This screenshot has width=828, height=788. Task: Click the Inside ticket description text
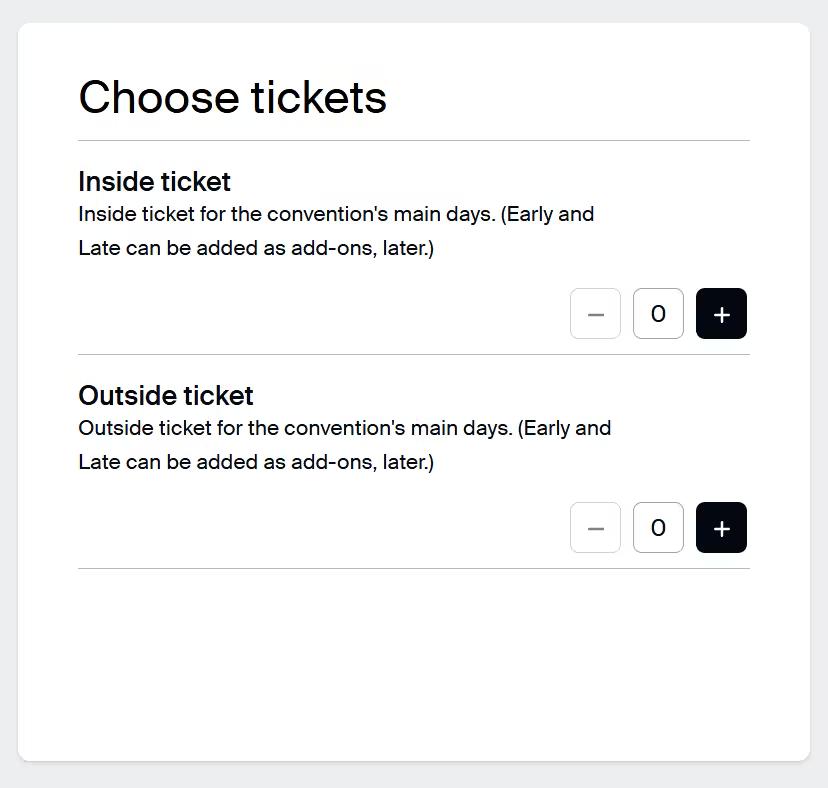click(x=336, y=231)
